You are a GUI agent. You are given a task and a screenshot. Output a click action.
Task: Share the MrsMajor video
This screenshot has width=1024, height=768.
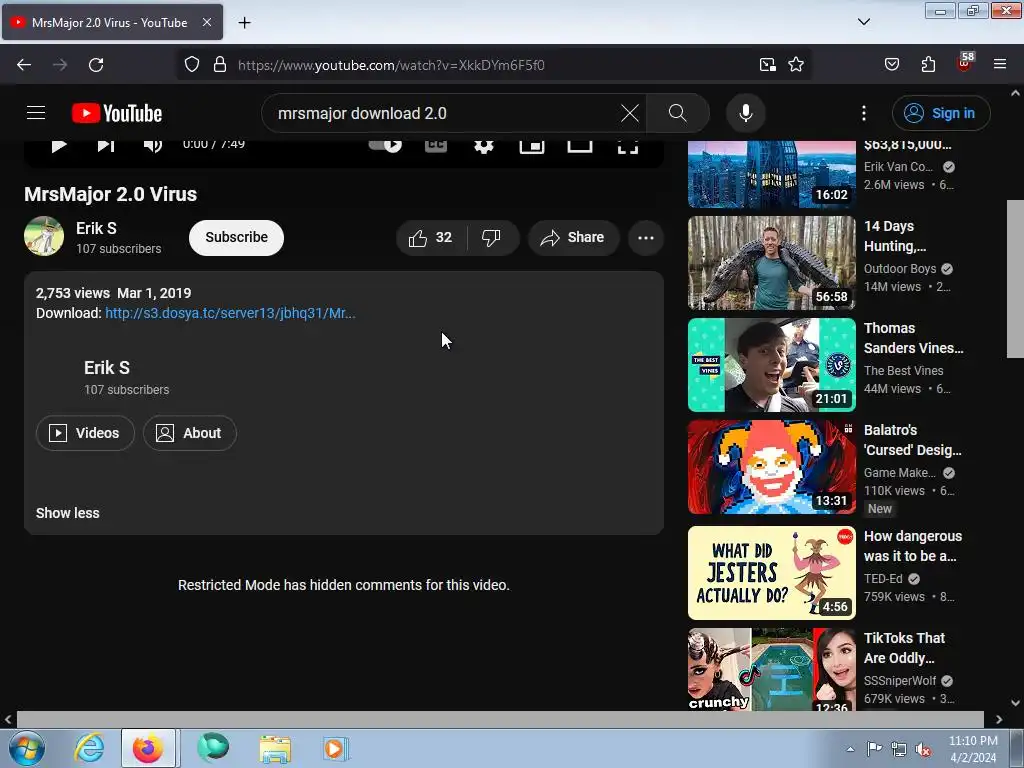tap(573, 238)
